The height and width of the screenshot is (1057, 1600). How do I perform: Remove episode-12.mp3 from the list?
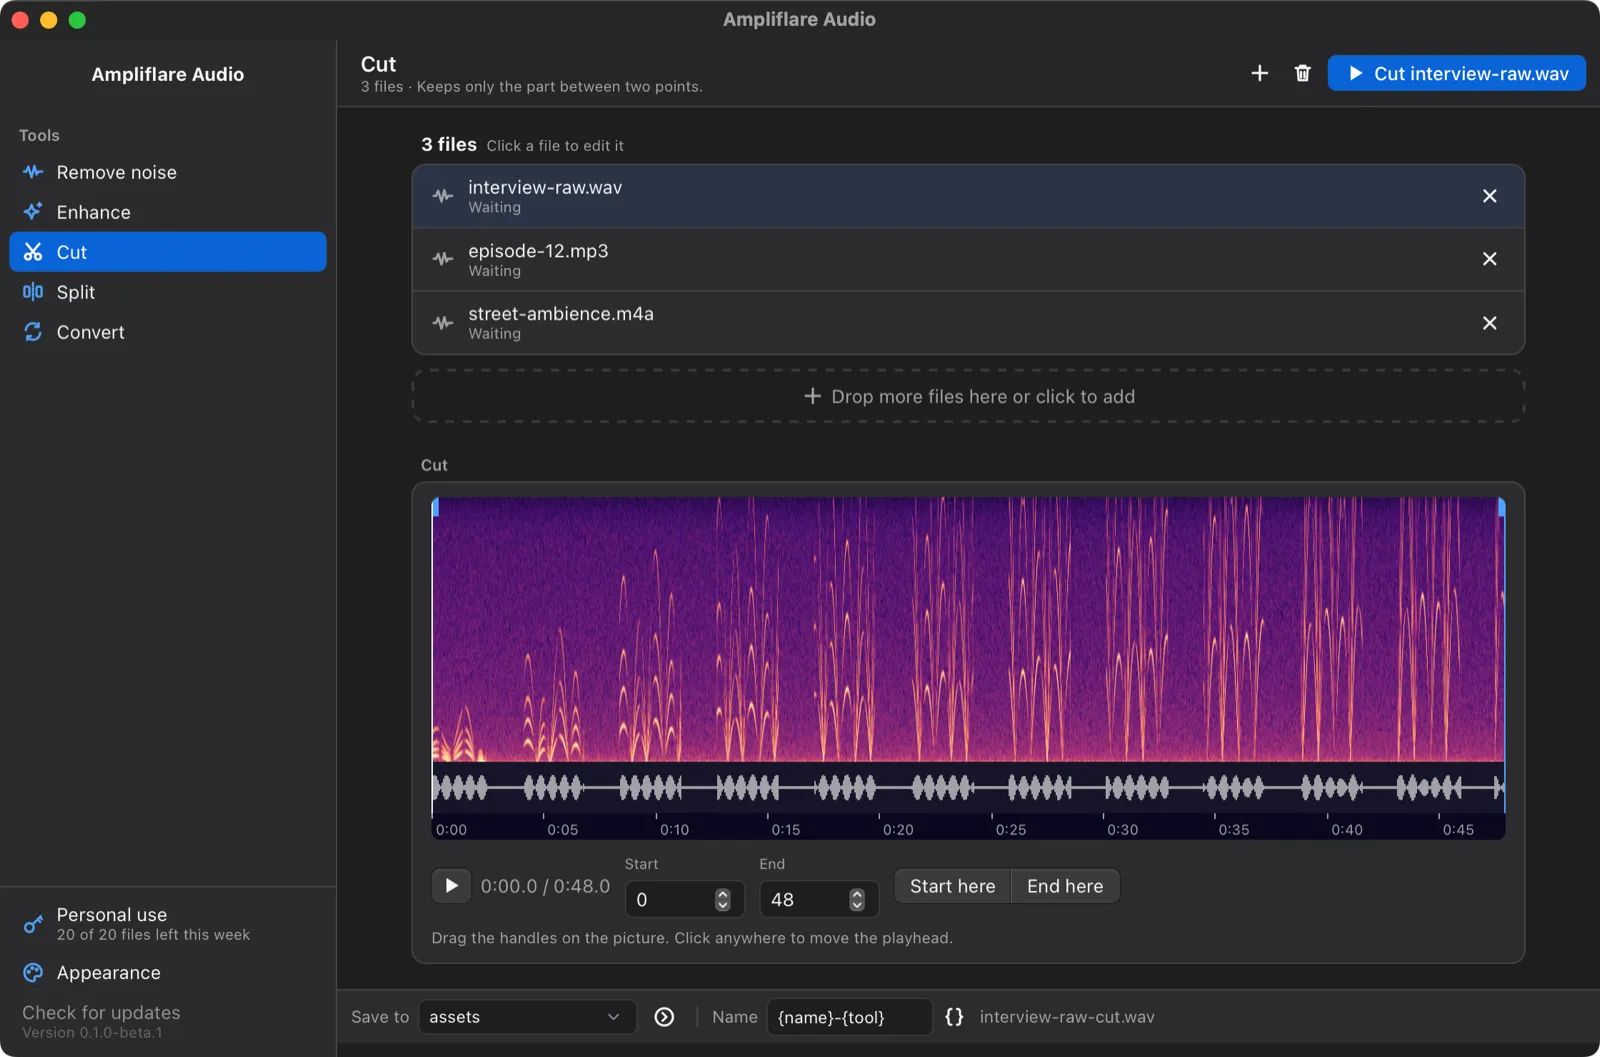click(x=1489, y=259)
